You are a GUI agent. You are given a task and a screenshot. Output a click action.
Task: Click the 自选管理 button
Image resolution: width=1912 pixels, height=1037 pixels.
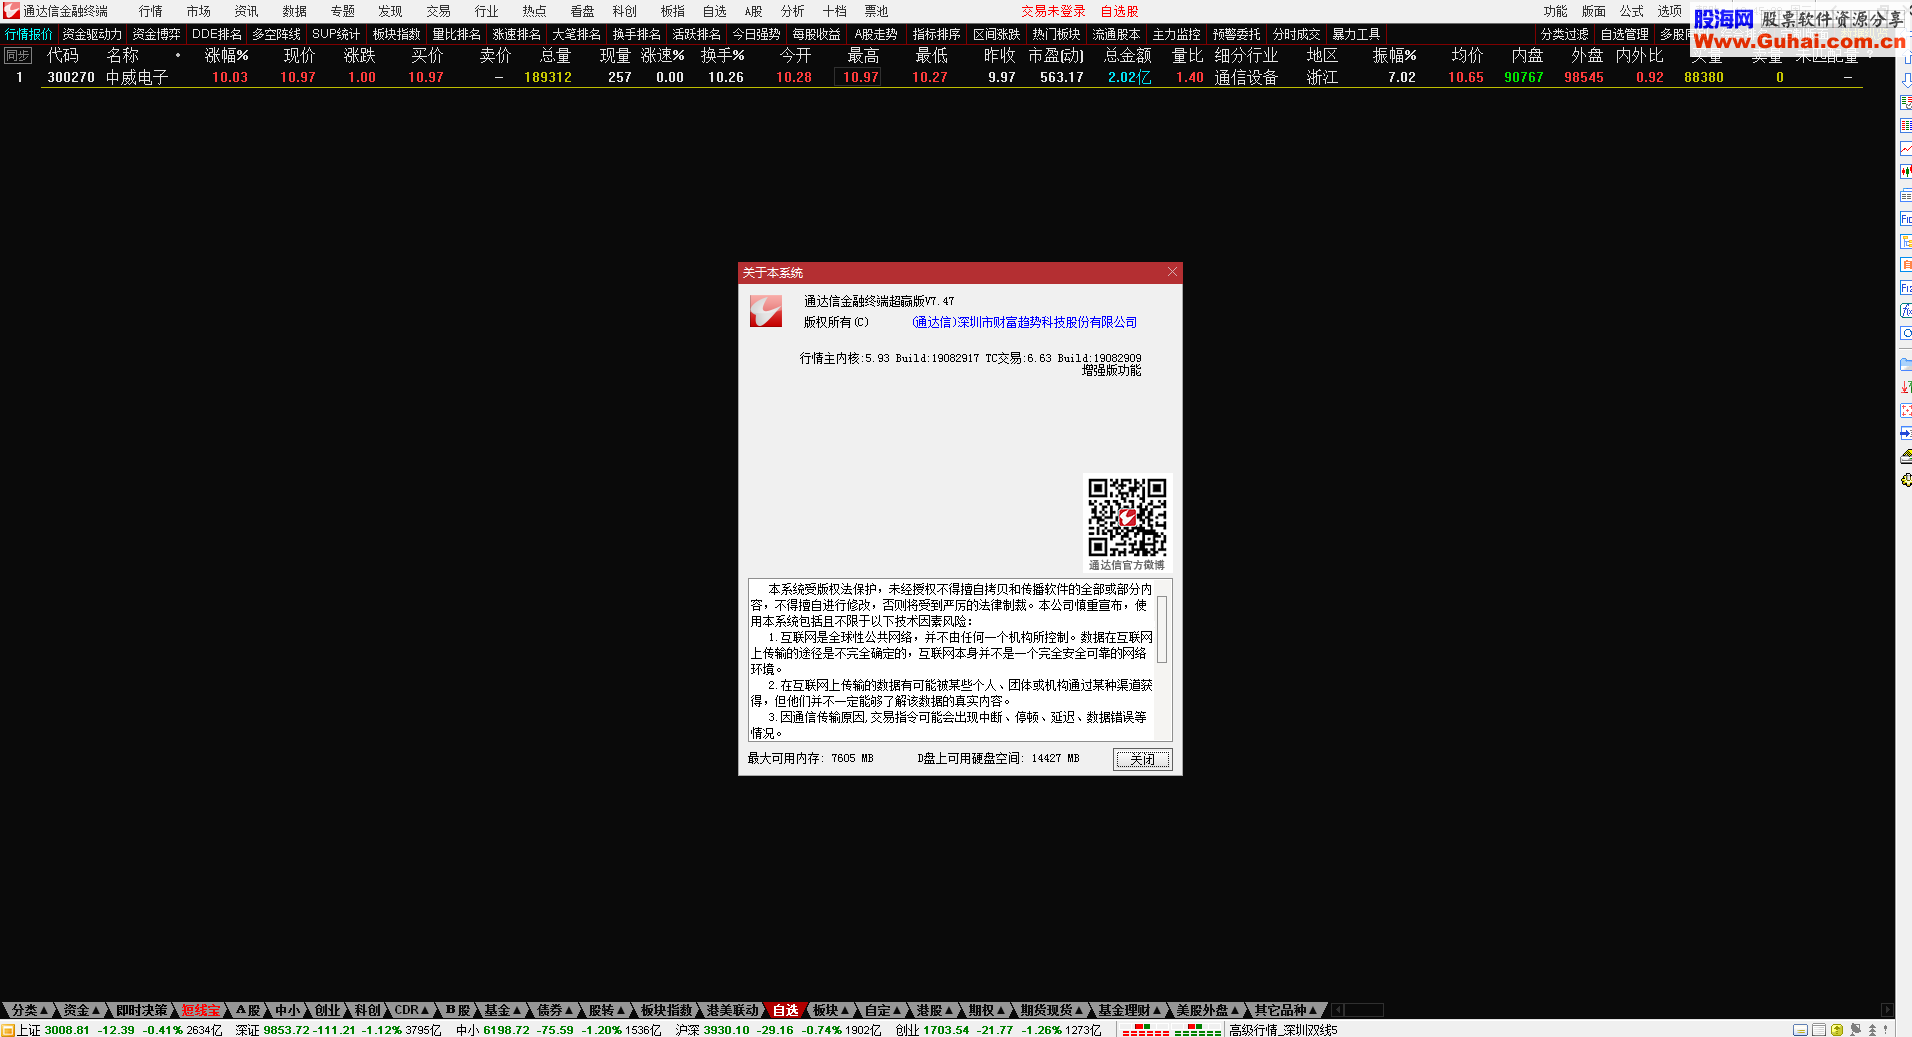pos(1625,34)
